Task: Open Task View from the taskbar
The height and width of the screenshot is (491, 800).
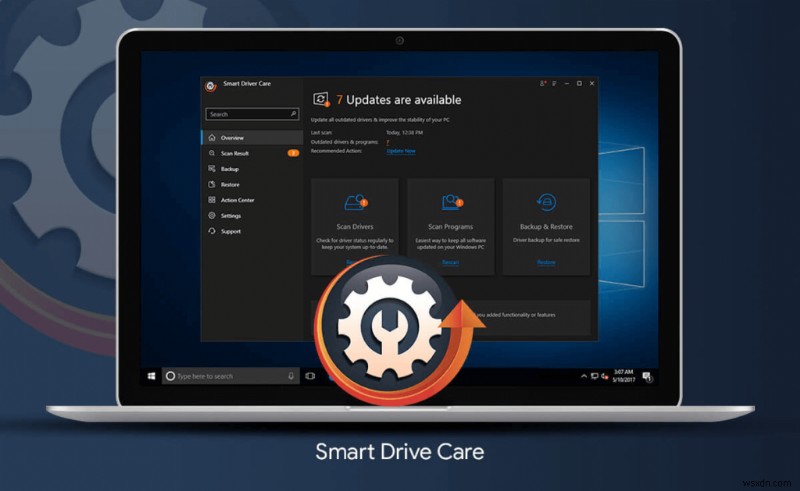Action: coord(310,376)
